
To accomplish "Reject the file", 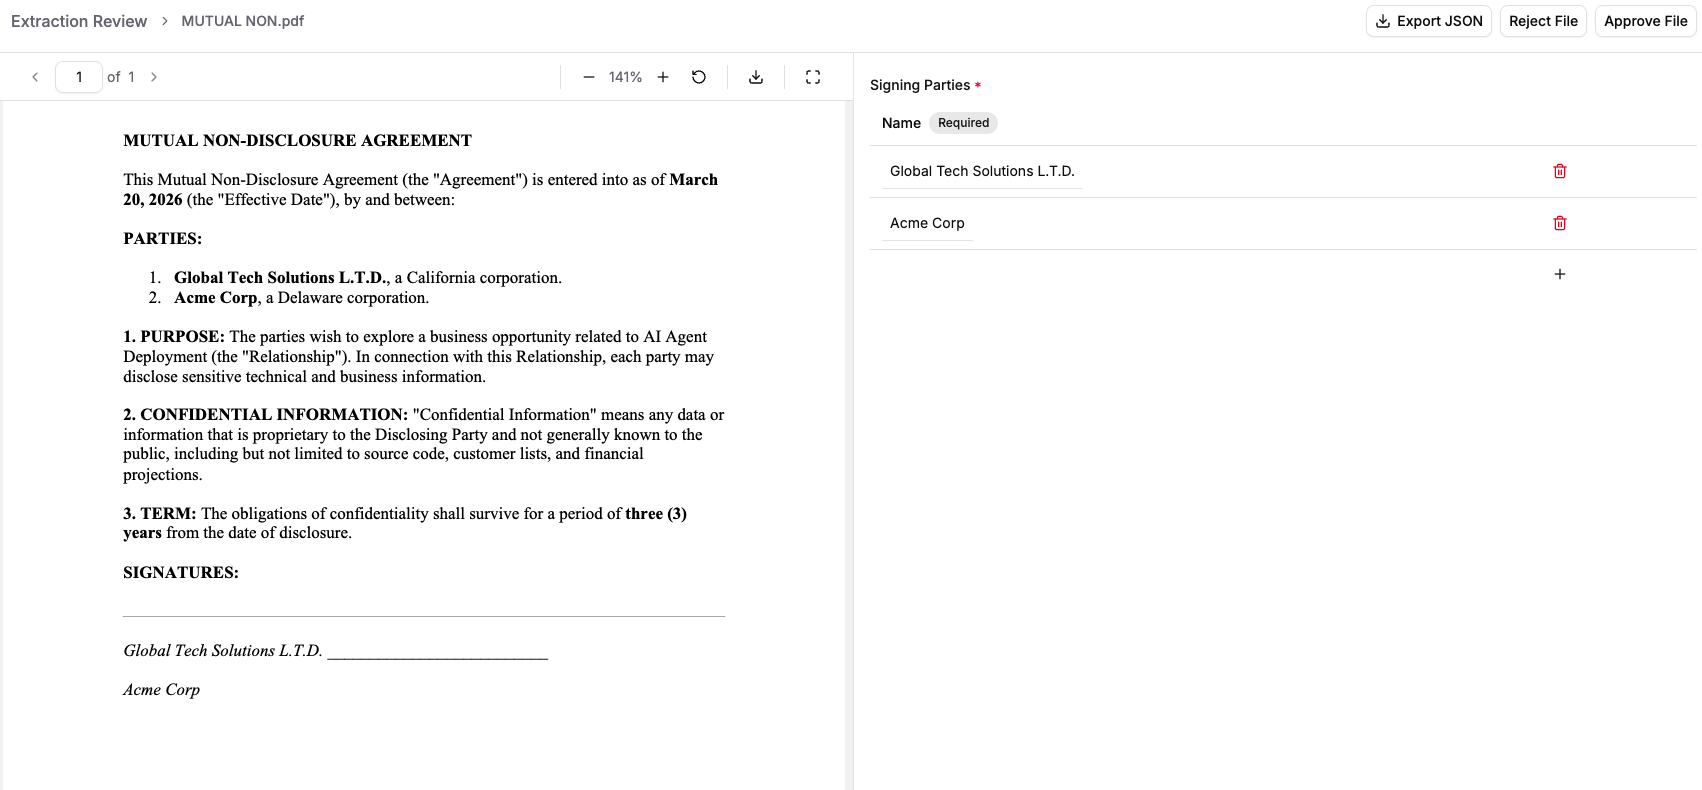I will (x=1542, y=21).
